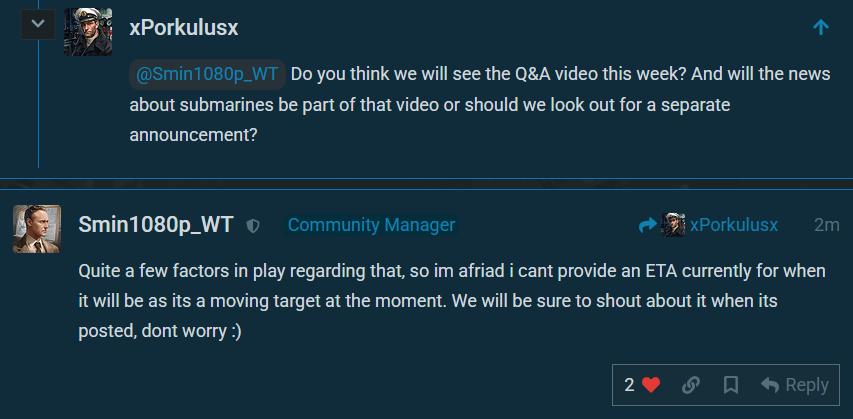The width and height of the screenshot is (853, 419).
Task: Click the in-reply-to arrow icon
Action: click(x=647, y=225)
